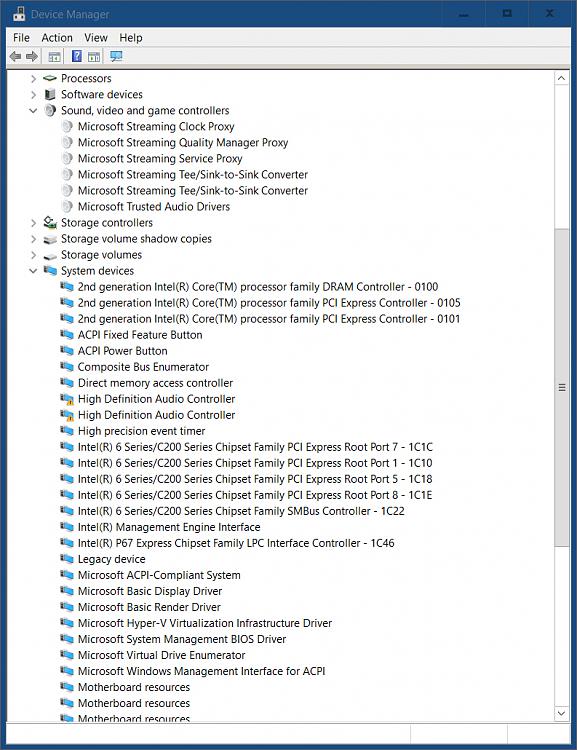Select PCI Express Controller - 0101 device

(269, 319)
